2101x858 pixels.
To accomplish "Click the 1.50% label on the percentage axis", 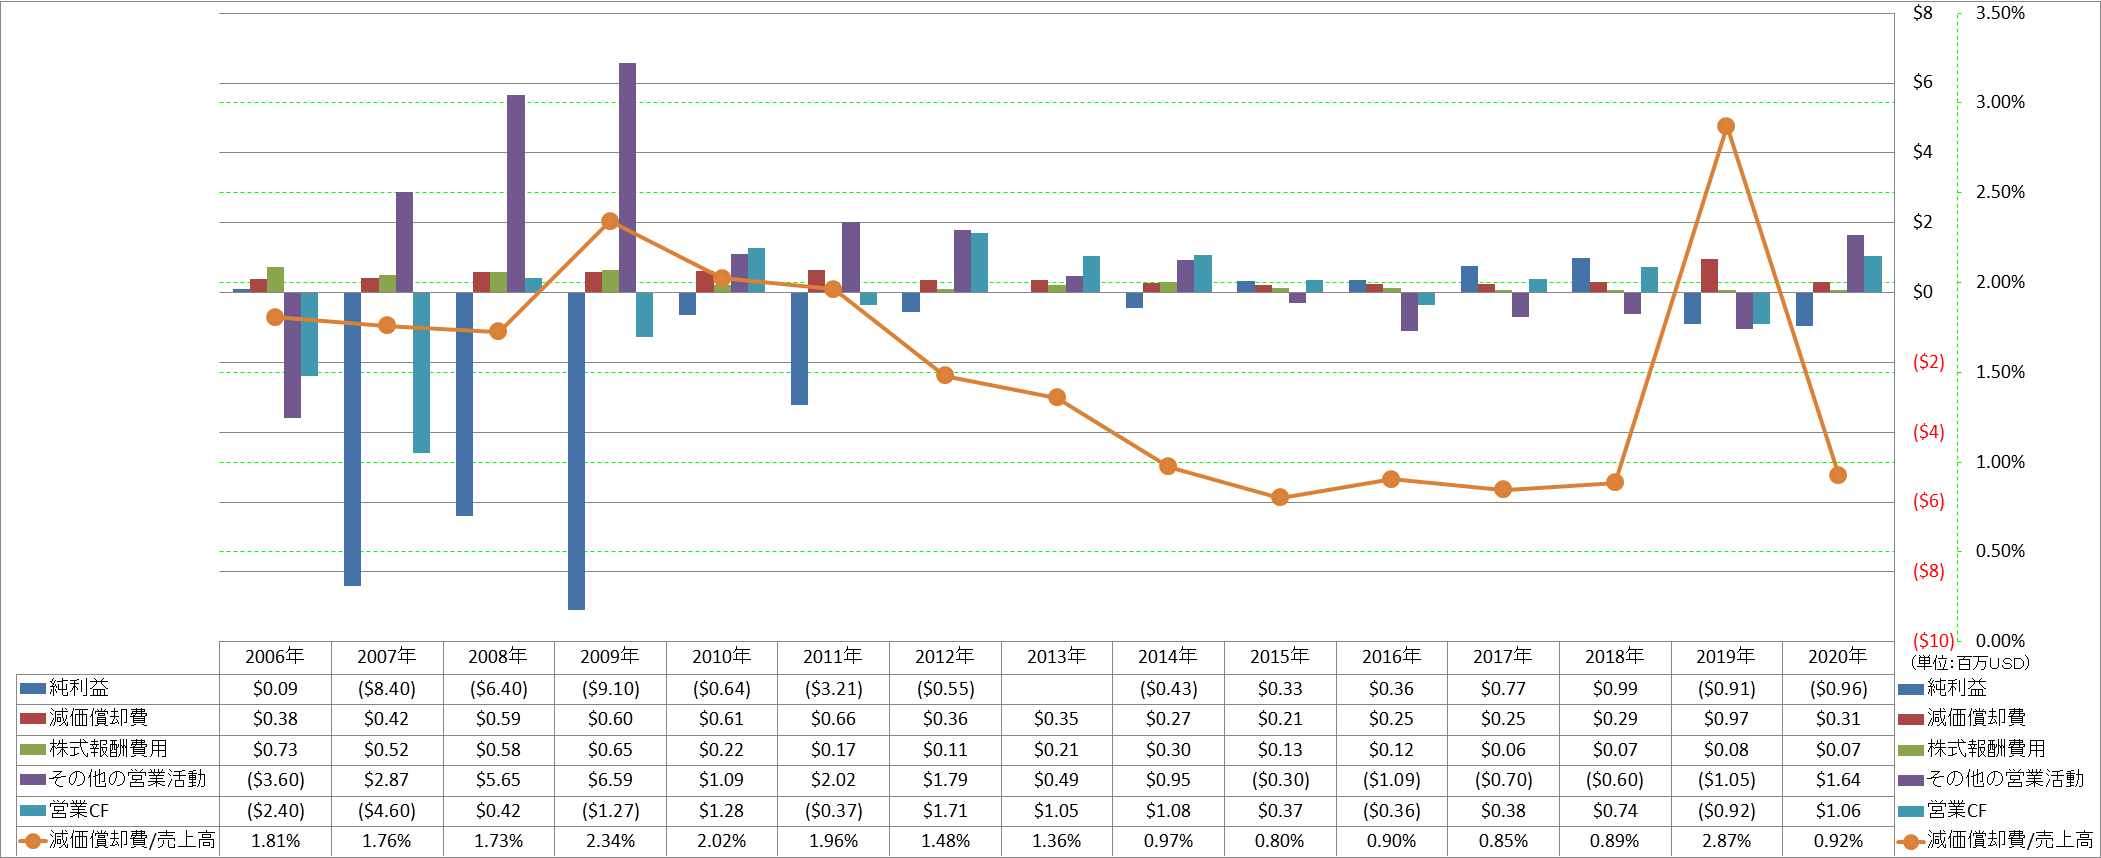I will (x=1999, y=372).
